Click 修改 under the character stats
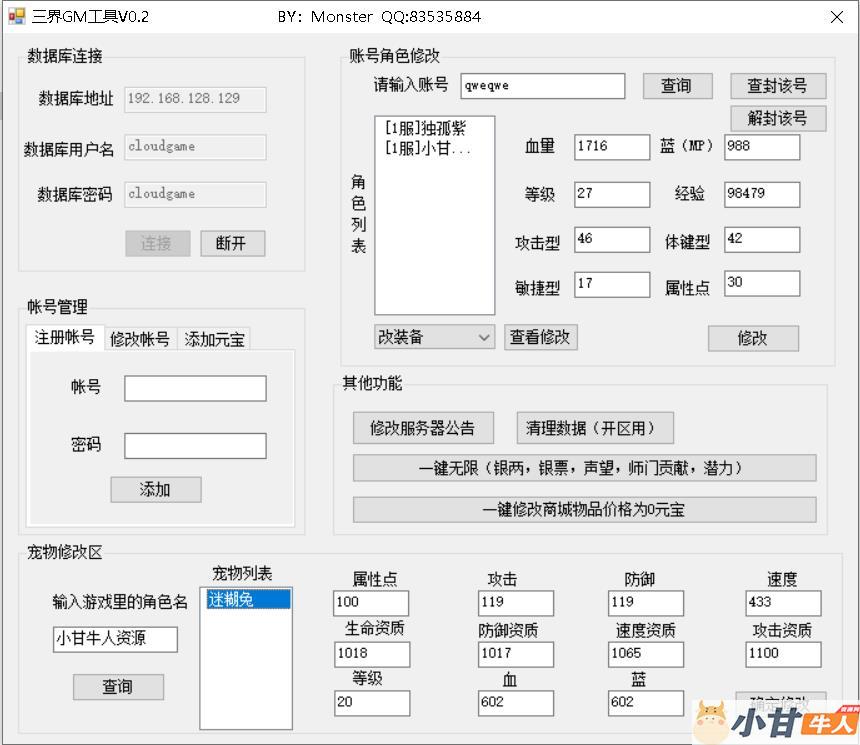Screen dimensions: 860x745 pyautogui.click(x=752, y=338)
